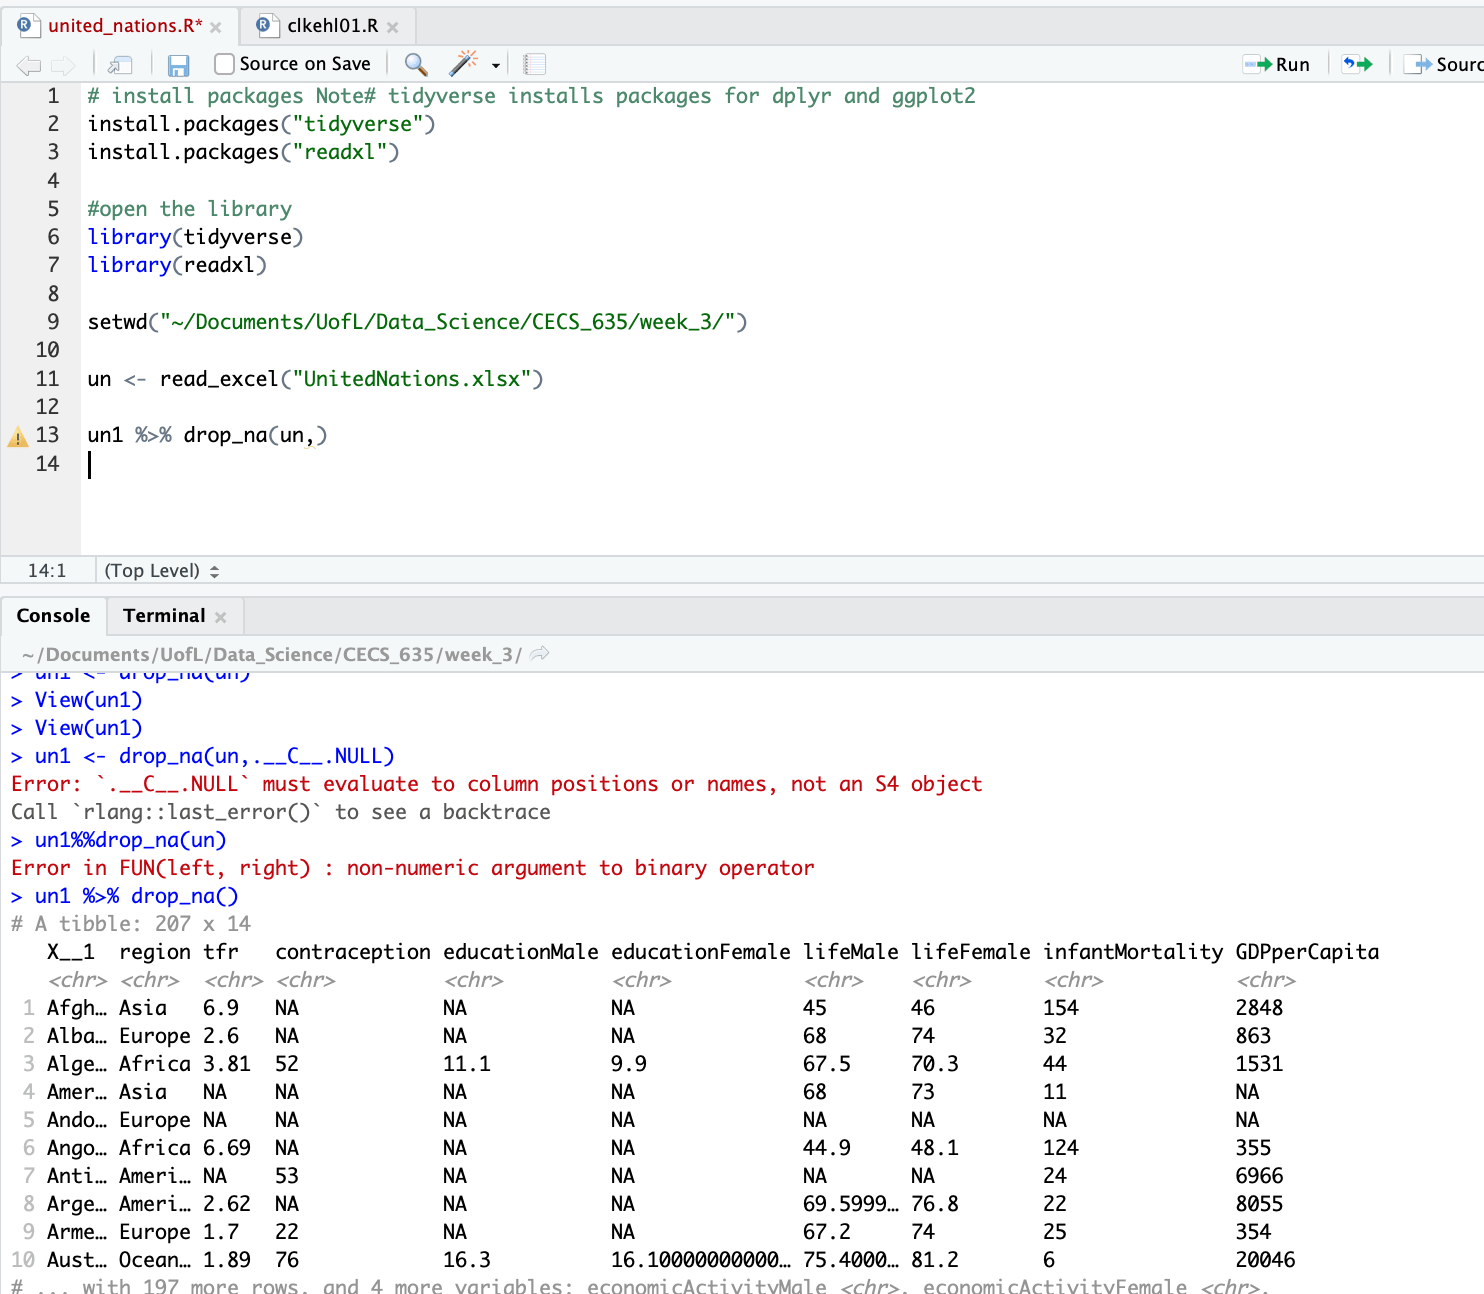Click the Source button

[x=1443, y=64]
